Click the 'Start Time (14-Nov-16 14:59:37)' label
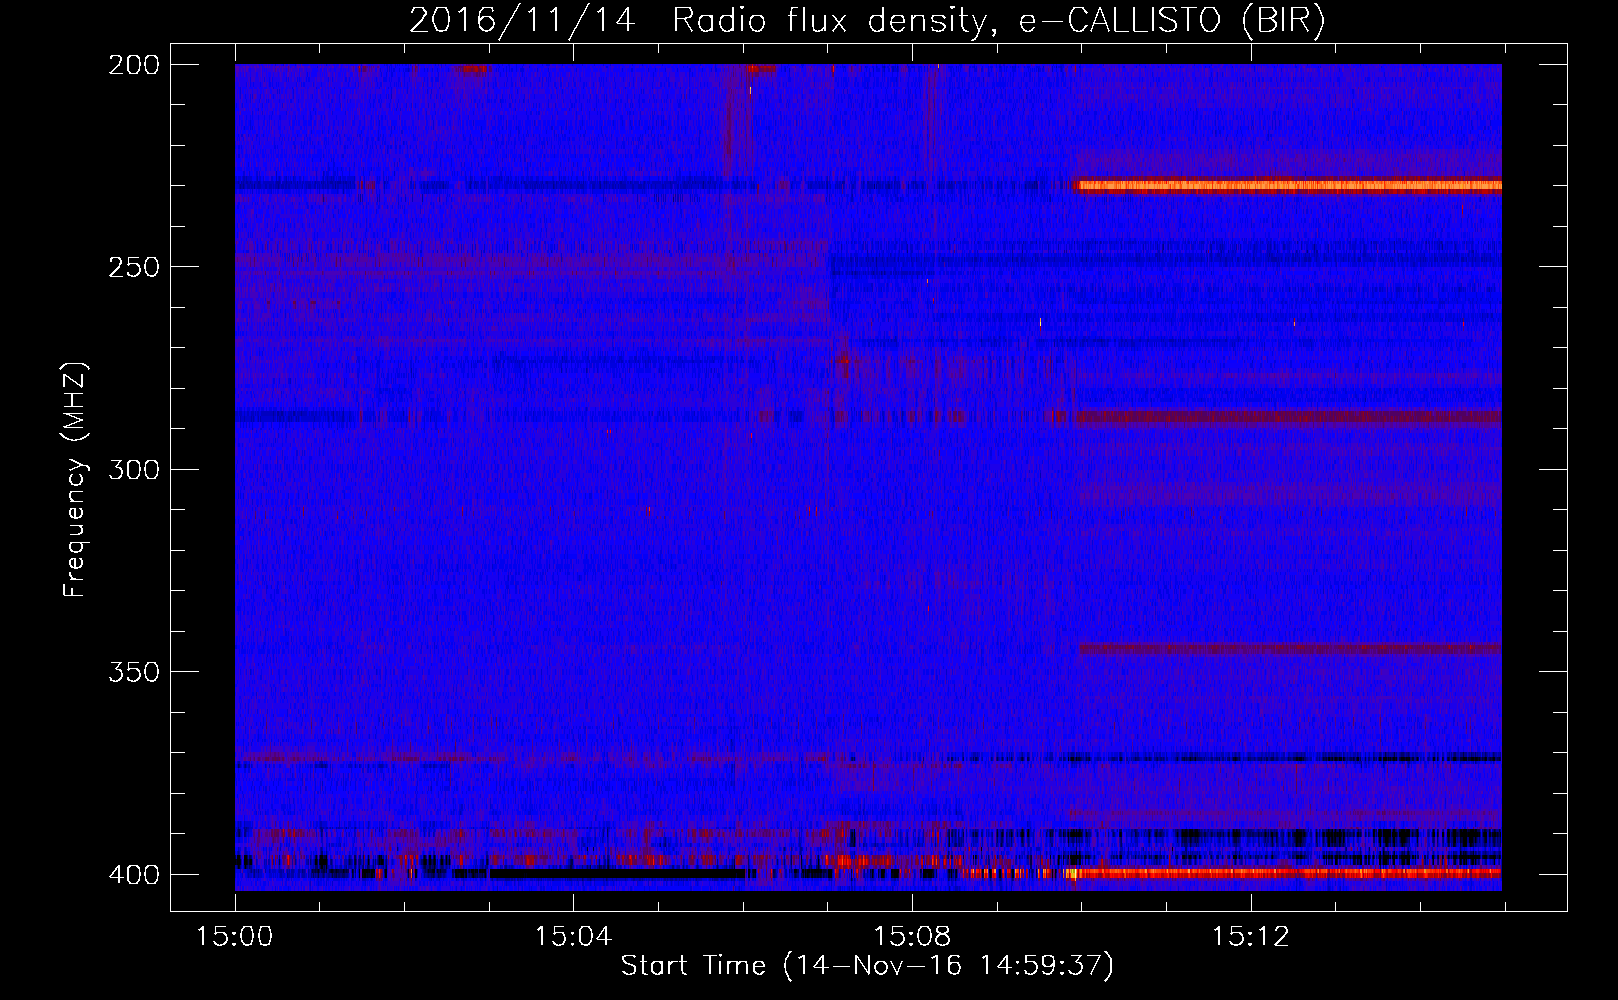 (867, 966)
